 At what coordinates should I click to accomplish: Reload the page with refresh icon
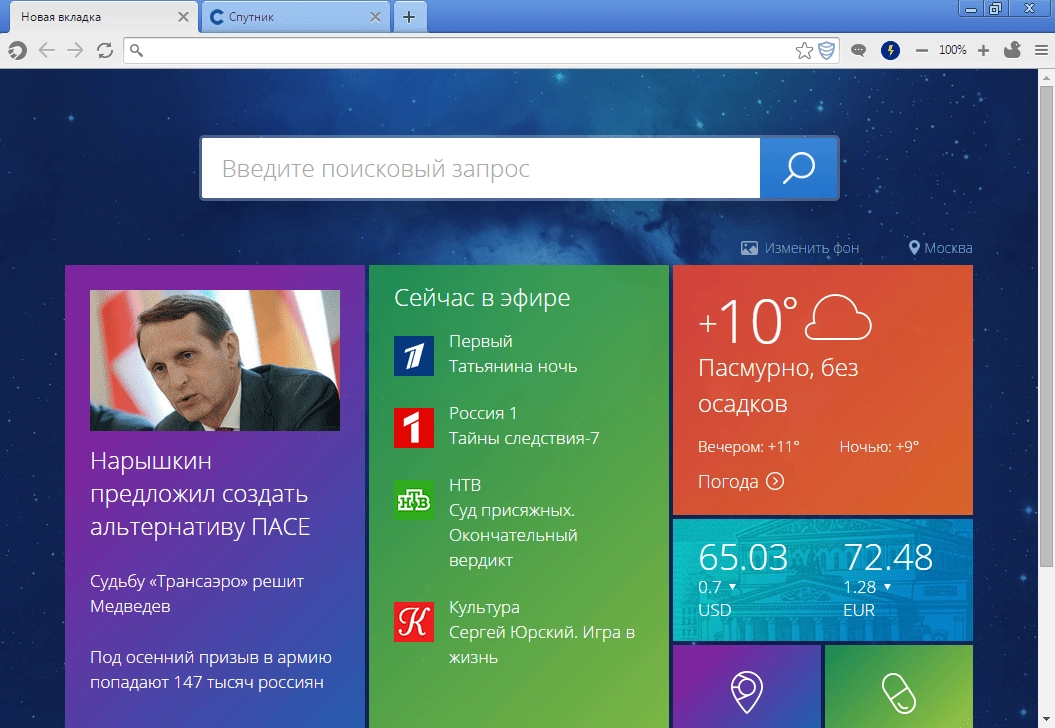pos(105,50)
